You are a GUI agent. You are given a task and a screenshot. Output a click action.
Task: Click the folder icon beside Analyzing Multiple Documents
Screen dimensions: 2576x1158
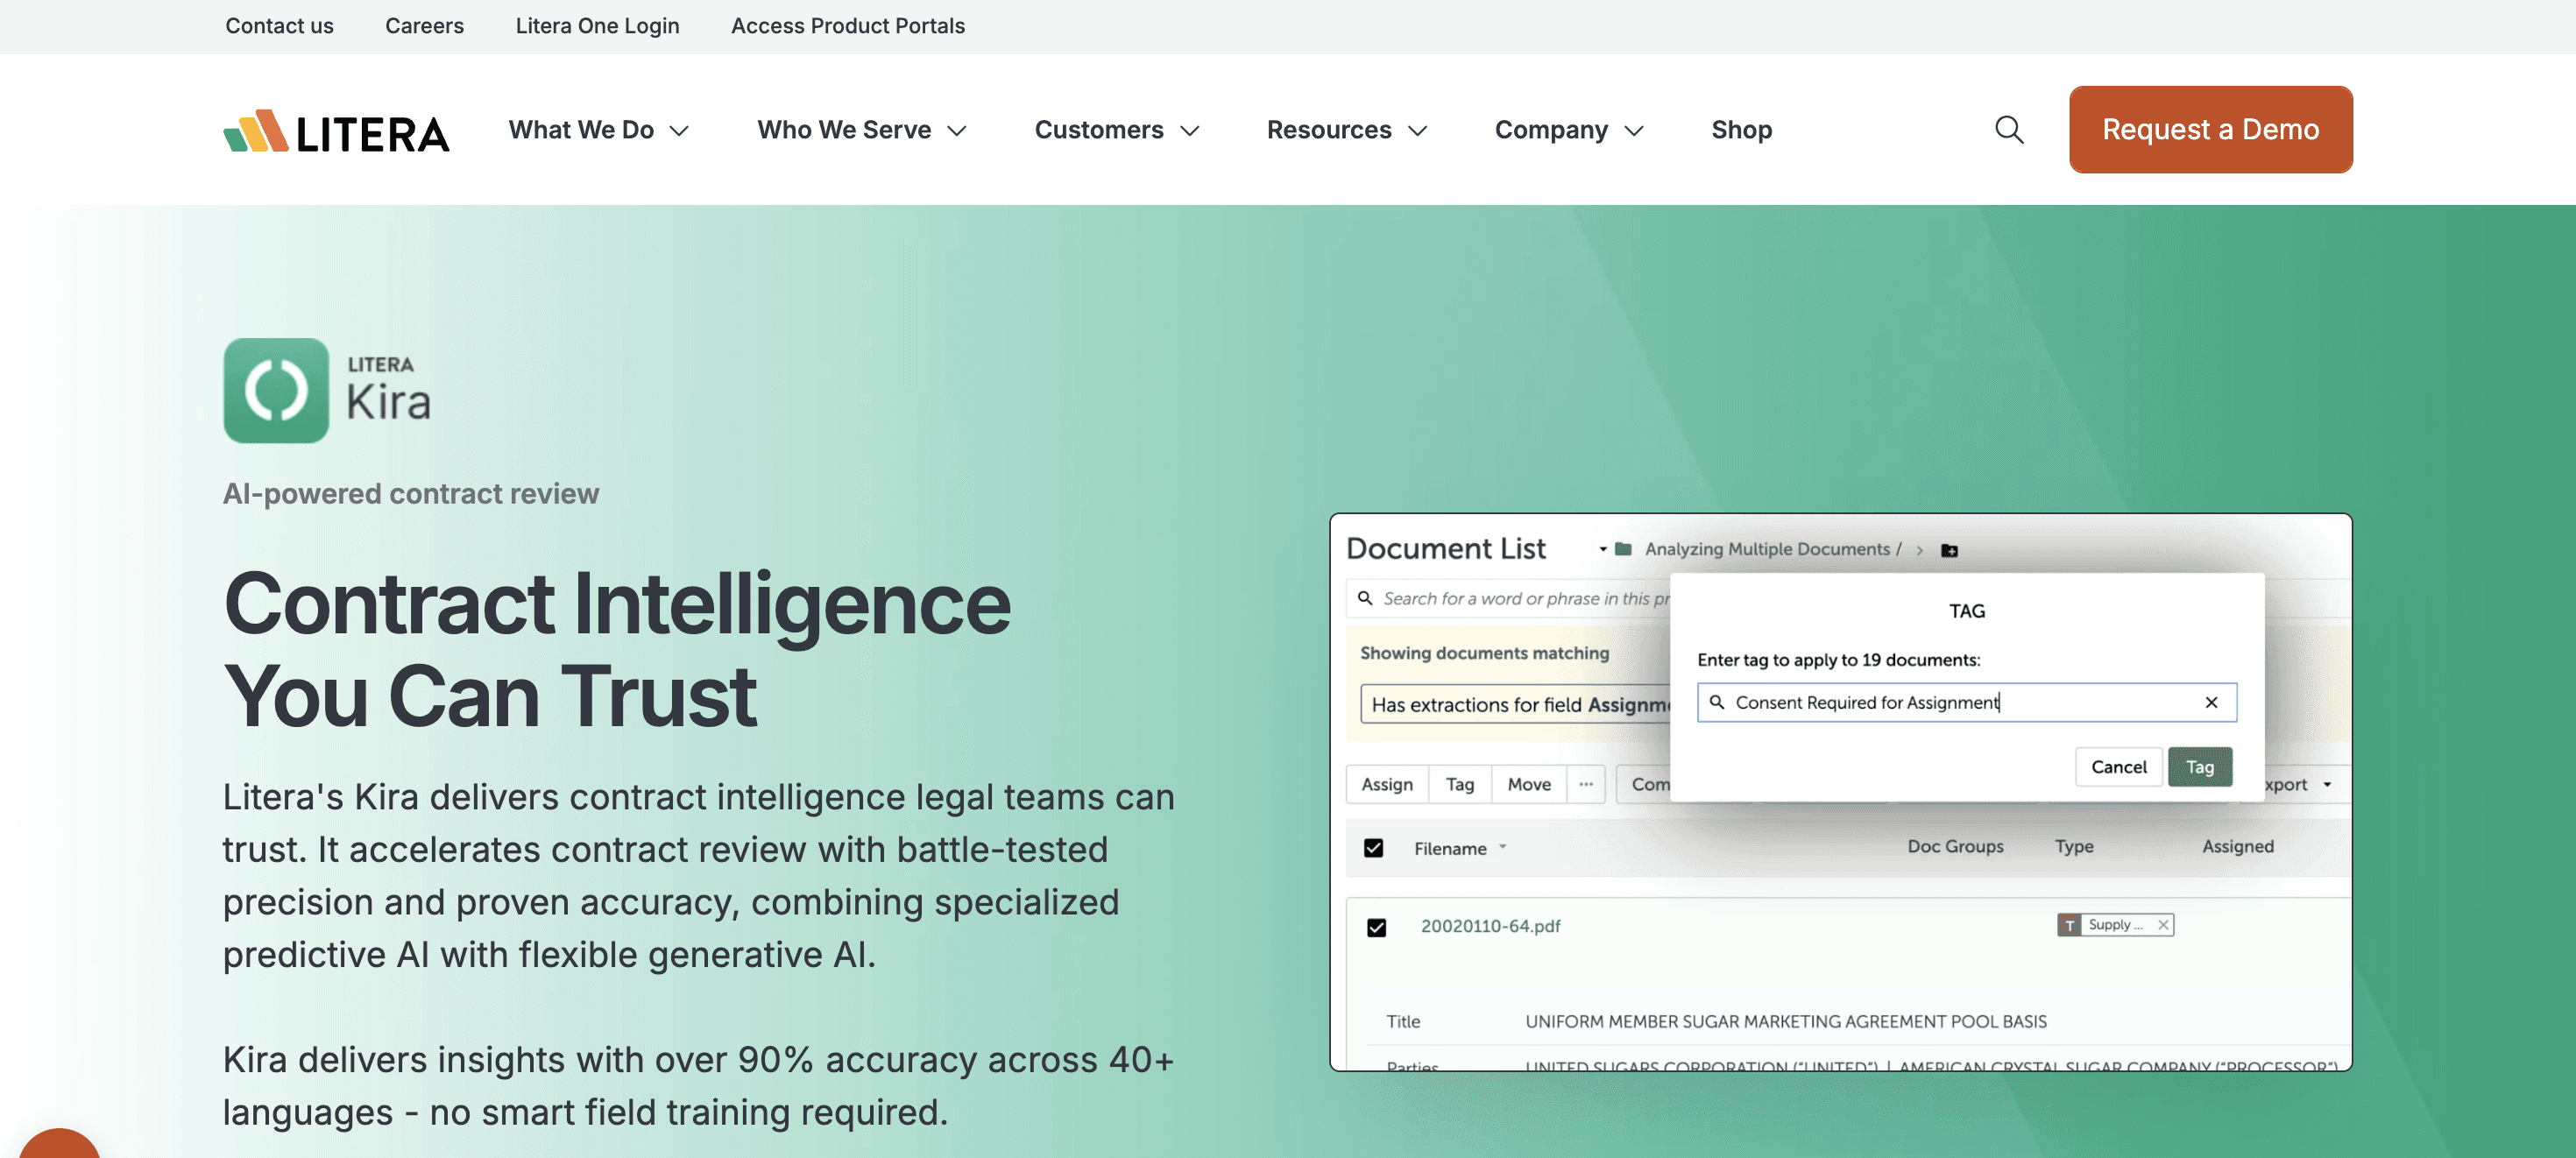click(1623, 549)
